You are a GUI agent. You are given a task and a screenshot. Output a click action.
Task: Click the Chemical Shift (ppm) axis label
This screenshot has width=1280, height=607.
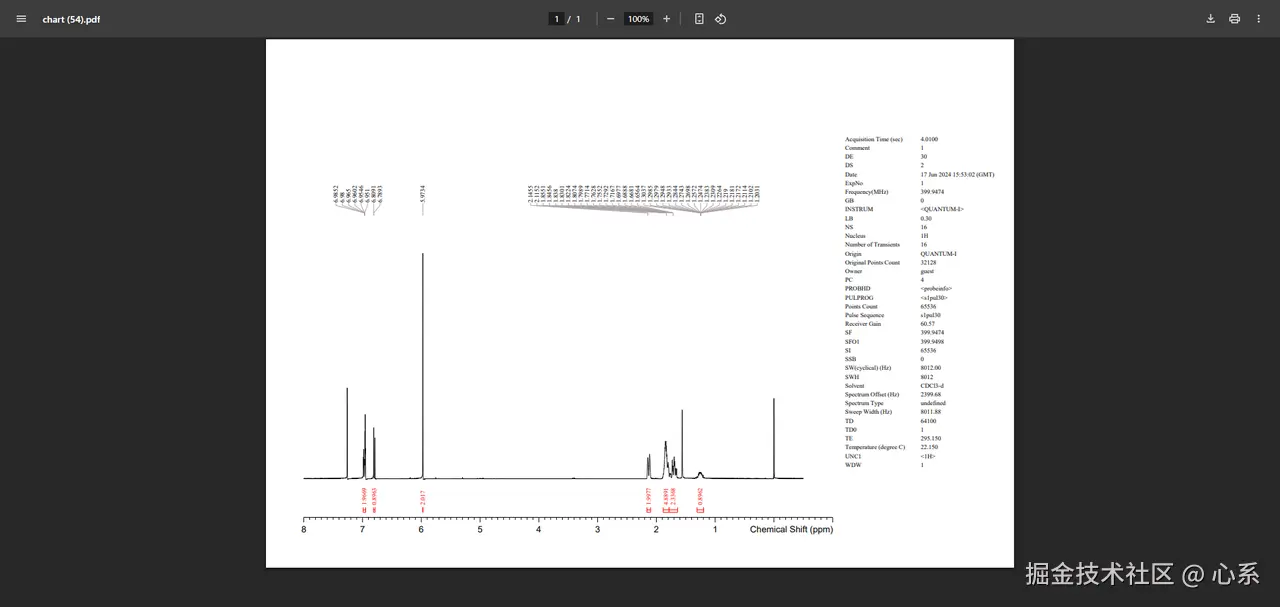[791, 529]
